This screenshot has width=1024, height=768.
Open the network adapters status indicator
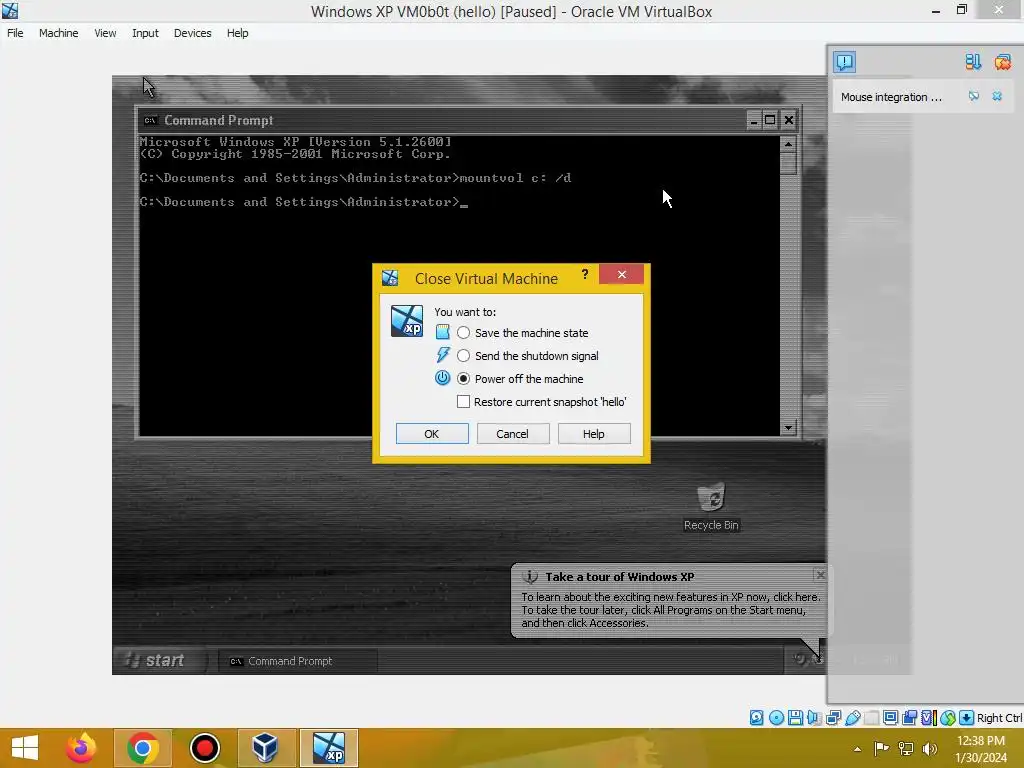tap(833, 718)
